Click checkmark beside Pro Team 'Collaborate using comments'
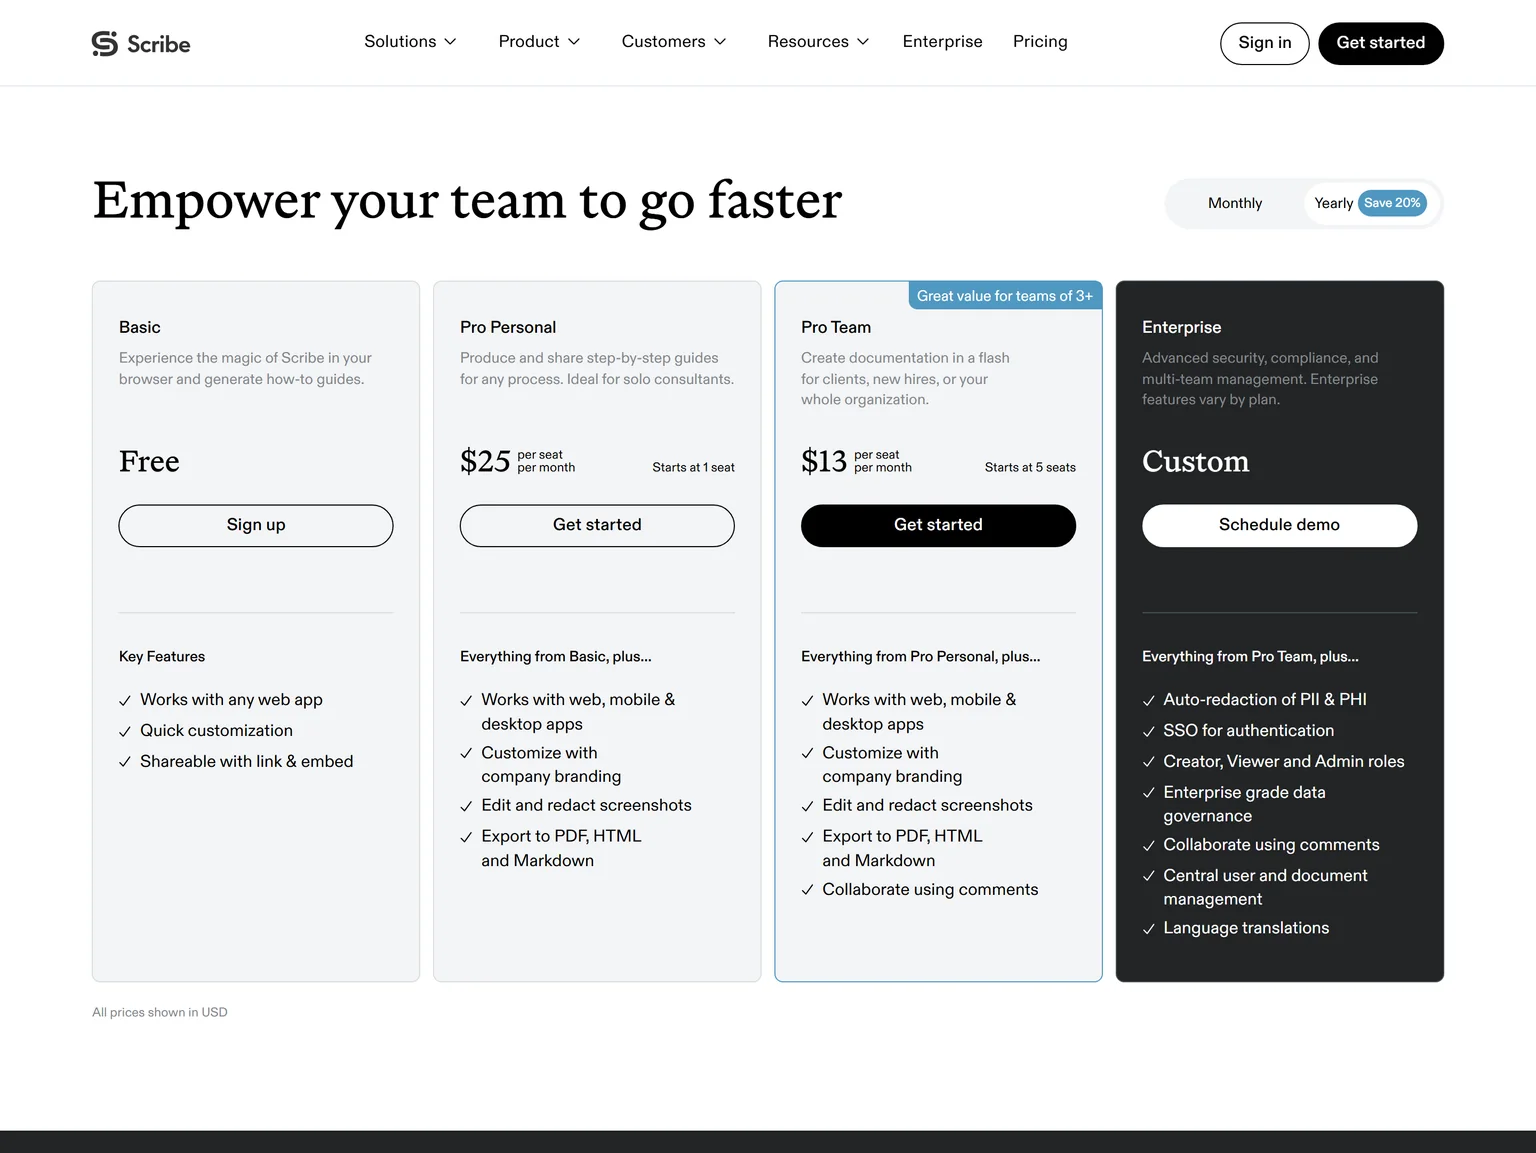This screenshot has height=1153, width=1536. [x=807, y=891]
